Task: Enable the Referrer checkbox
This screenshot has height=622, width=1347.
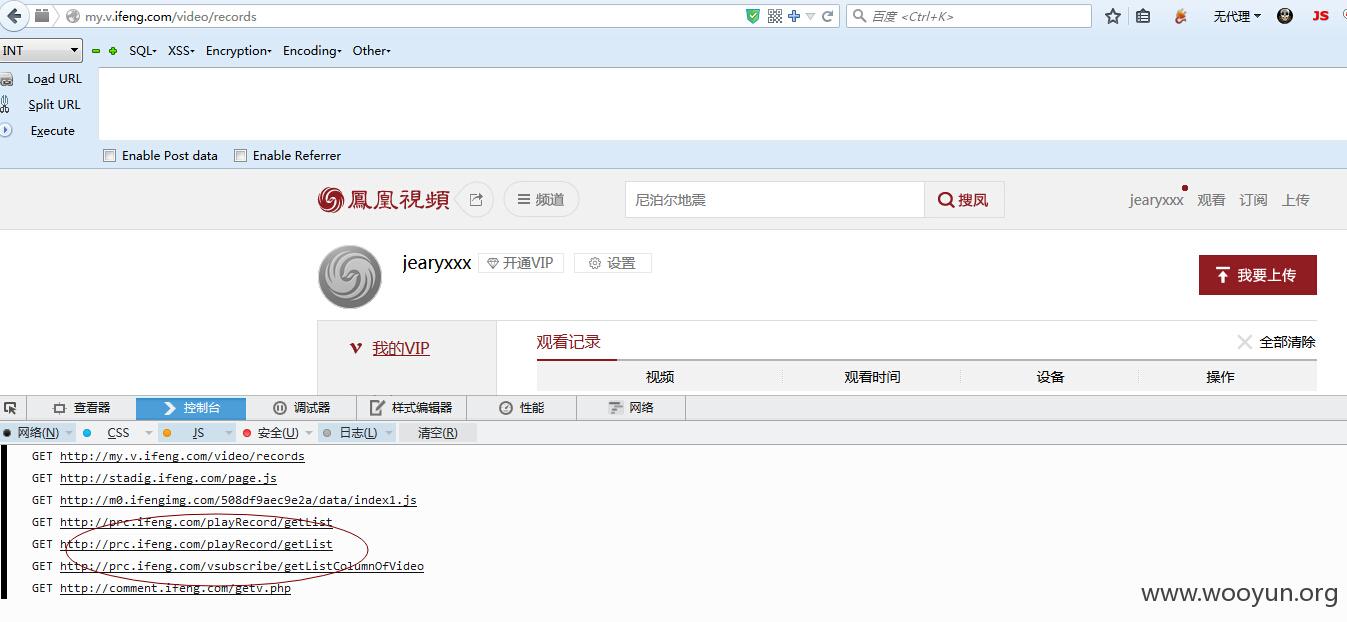Action: tap(240, 155)
